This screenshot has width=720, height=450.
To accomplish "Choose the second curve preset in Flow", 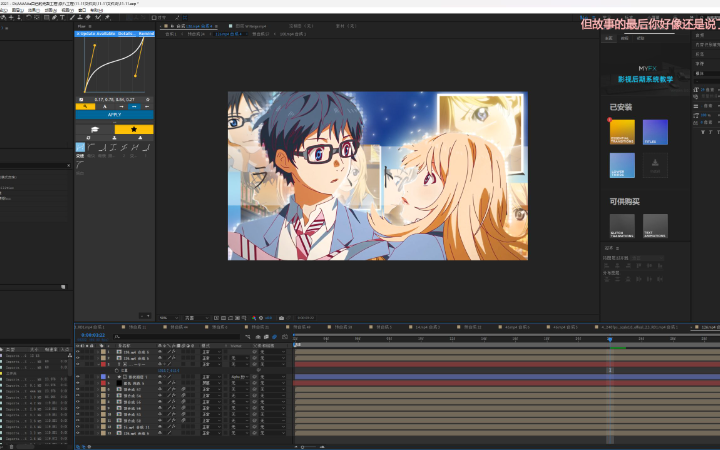I will (91, 147).
